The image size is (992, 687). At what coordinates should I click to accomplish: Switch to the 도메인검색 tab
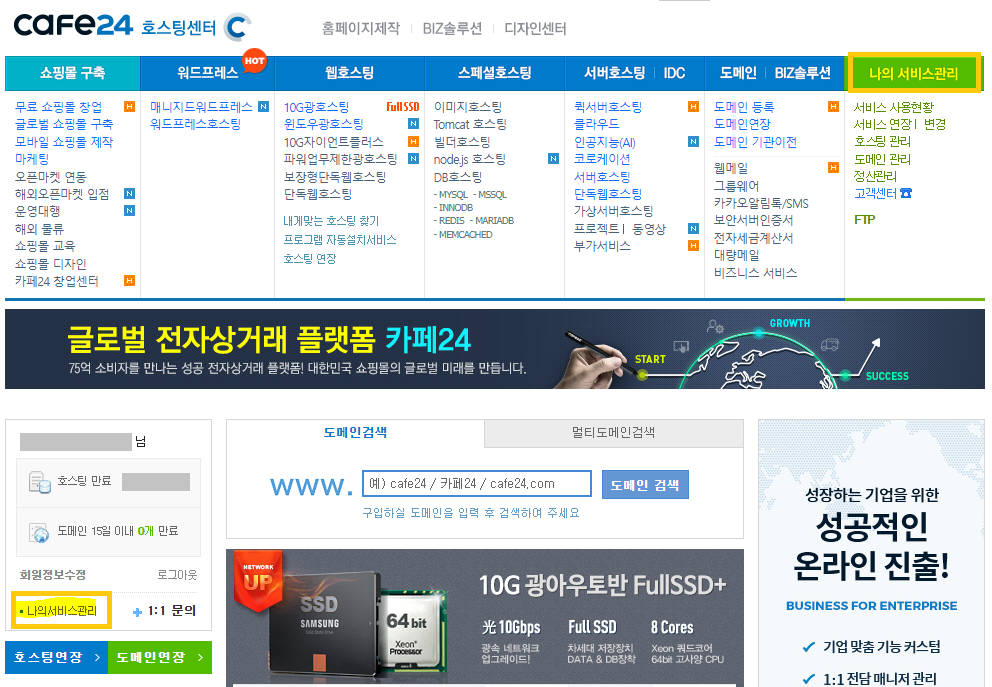click(x=355, y=433)
